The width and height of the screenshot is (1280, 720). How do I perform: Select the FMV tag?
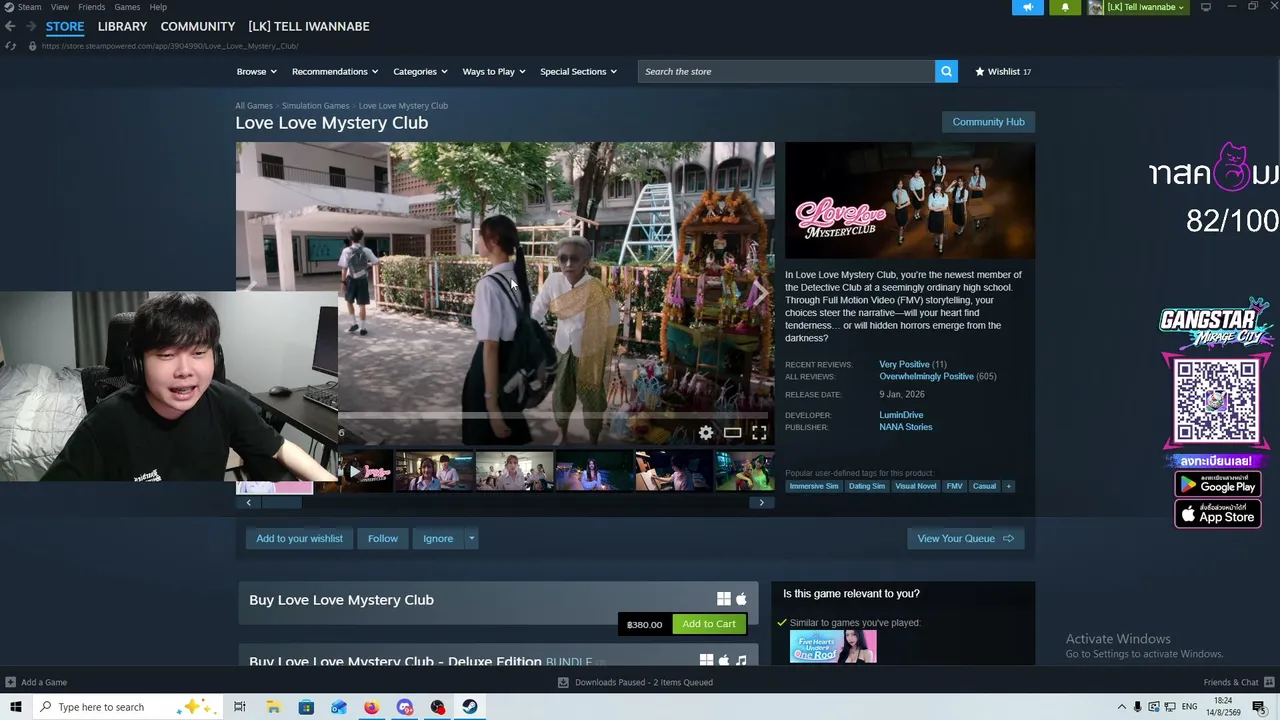955,486
